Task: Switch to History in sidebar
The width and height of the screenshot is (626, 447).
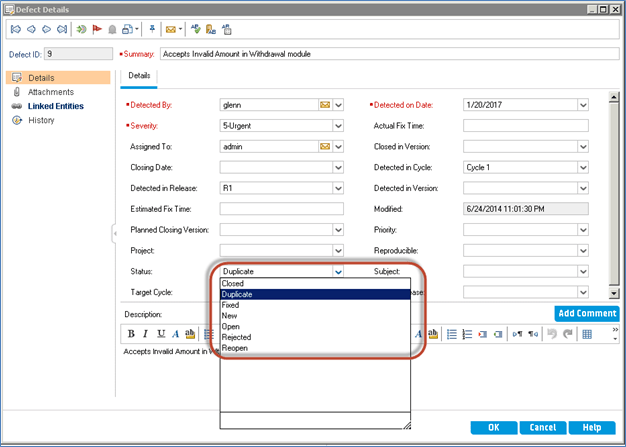Action: (41, 120)
